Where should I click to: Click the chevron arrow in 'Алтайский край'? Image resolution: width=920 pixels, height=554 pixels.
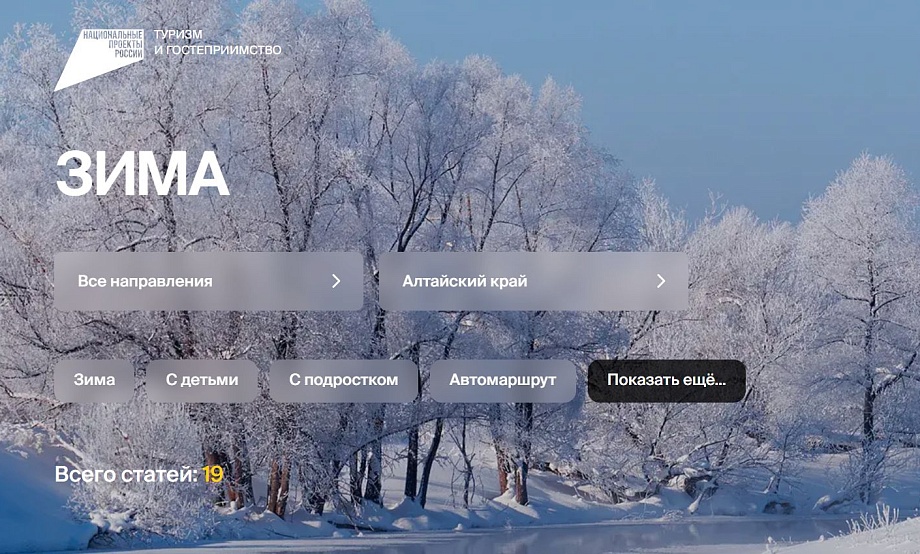(x=661, y=281)
